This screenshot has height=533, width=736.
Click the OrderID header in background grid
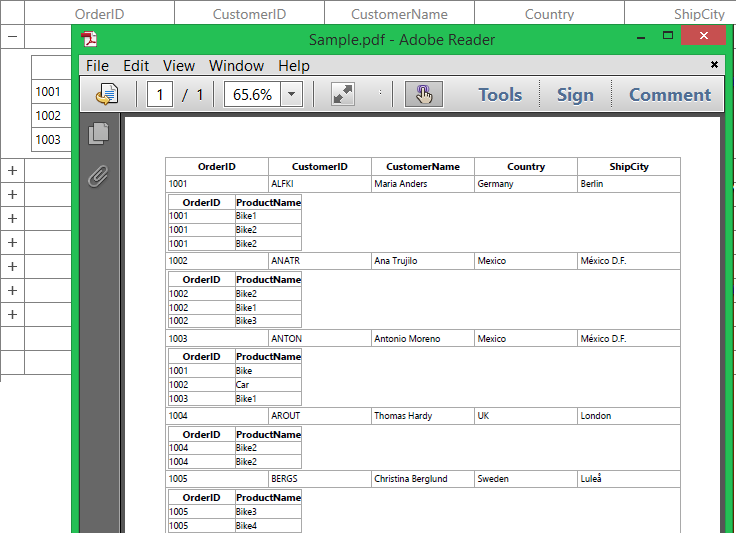click(100, 14)
